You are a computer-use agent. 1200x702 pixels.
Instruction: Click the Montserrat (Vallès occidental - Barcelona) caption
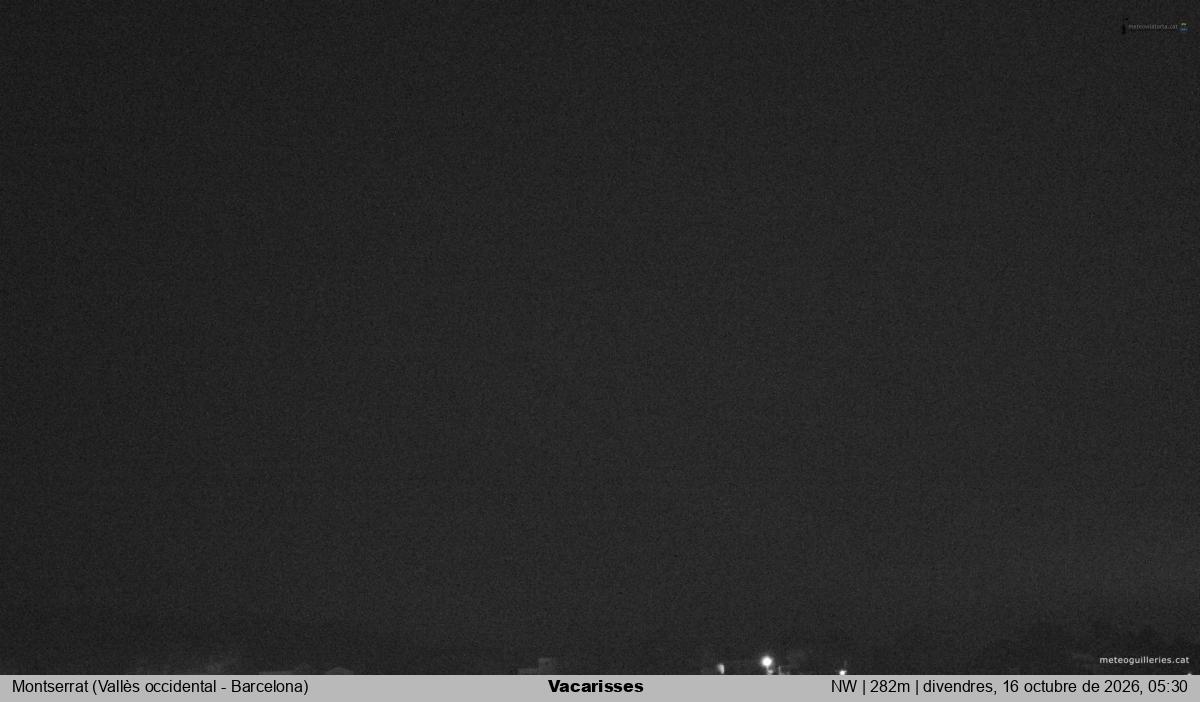pos(160,687)
